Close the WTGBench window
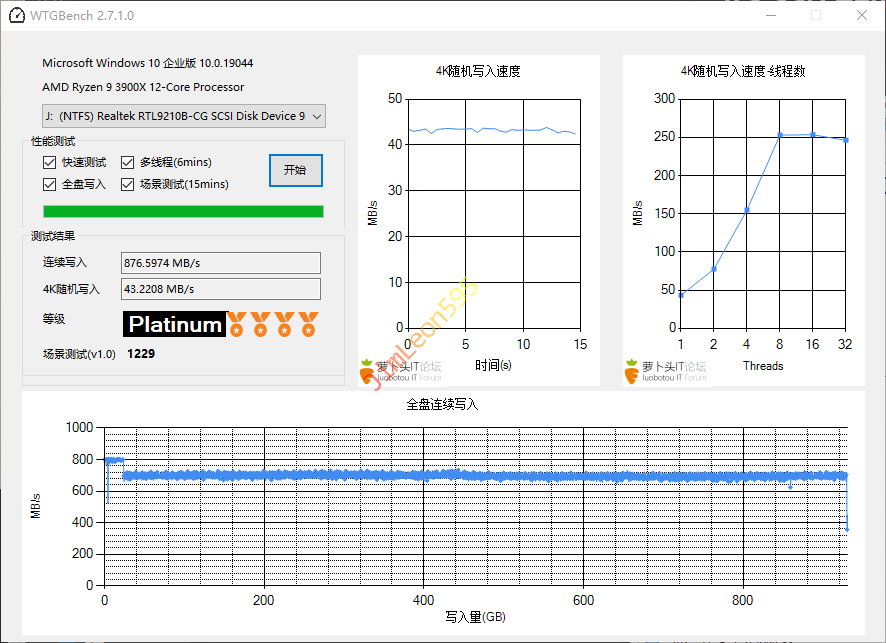Screen dimensions: 886x643 tap(862, 15)
